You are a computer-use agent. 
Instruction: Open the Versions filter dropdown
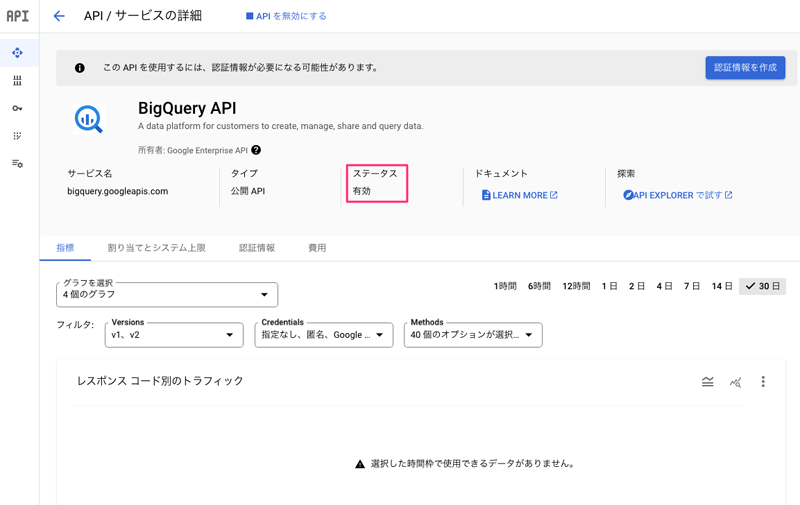[x=174, y=335]
